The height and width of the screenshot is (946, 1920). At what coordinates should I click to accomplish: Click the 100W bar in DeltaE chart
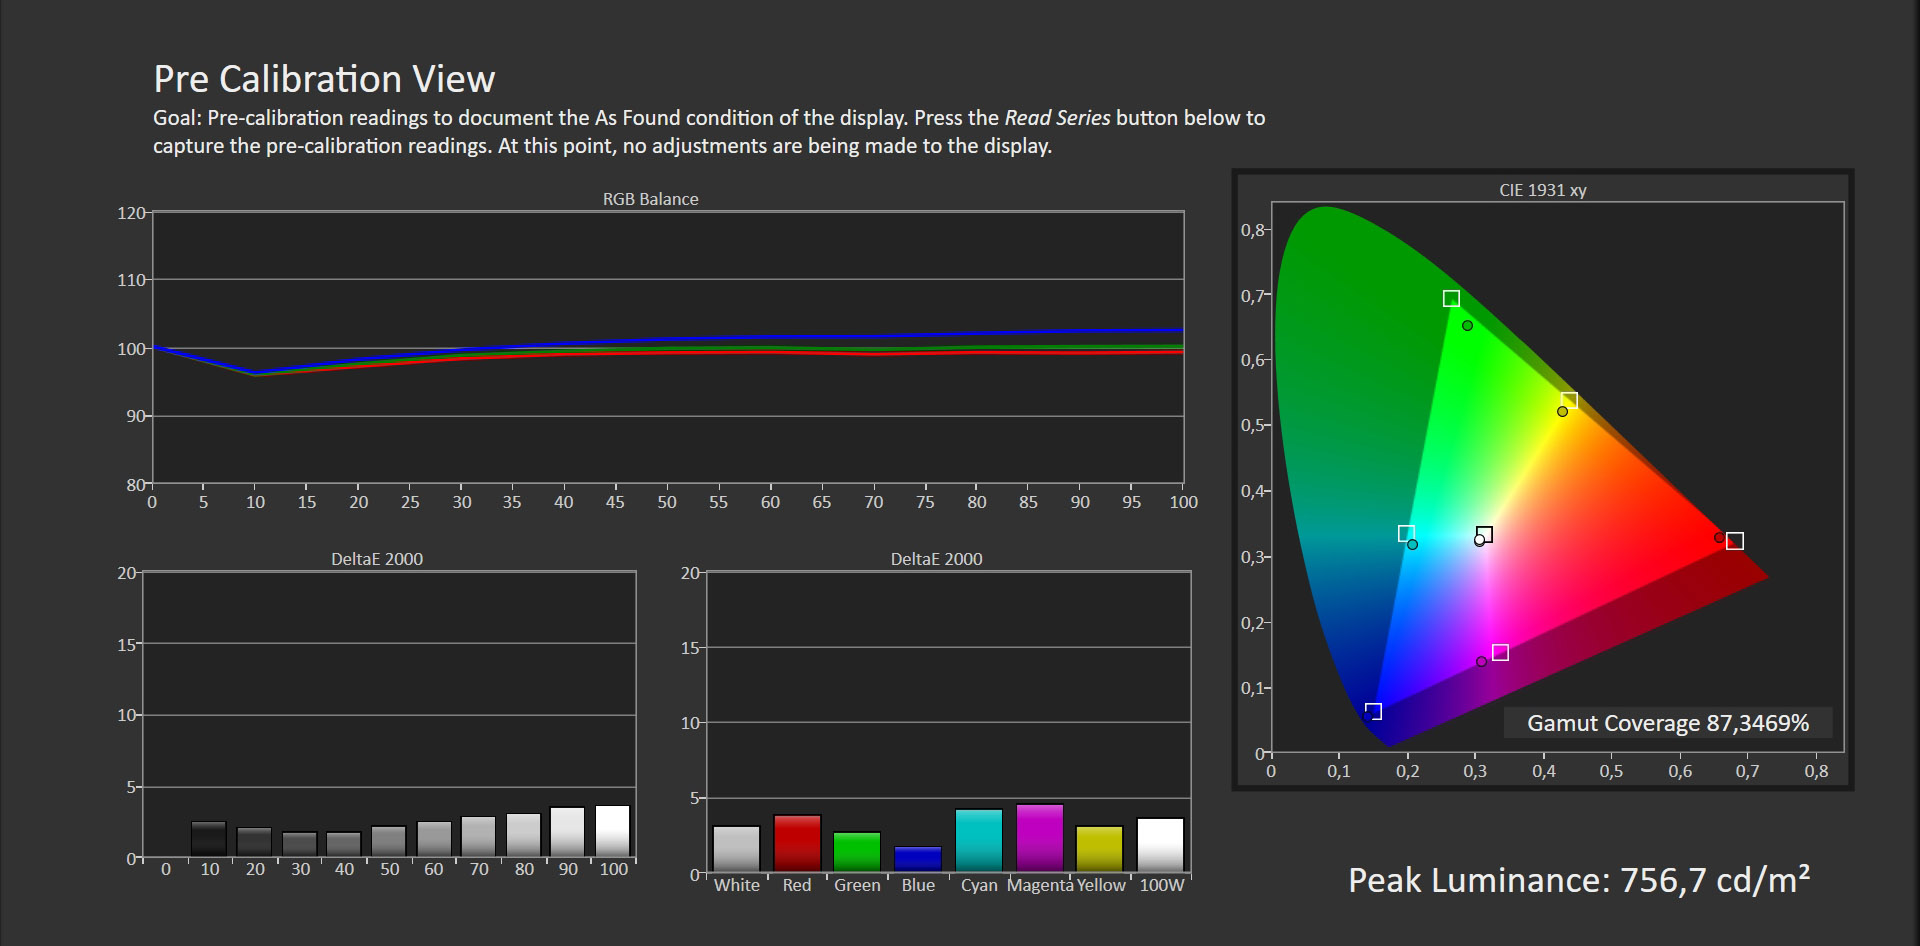(1161, 845)
